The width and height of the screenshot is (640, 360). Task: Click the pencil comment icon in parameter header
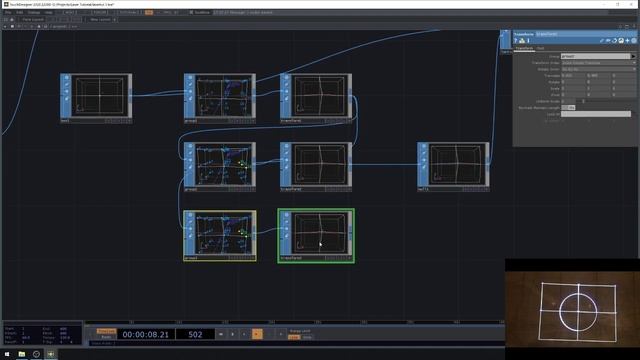[x=602, y=40]
